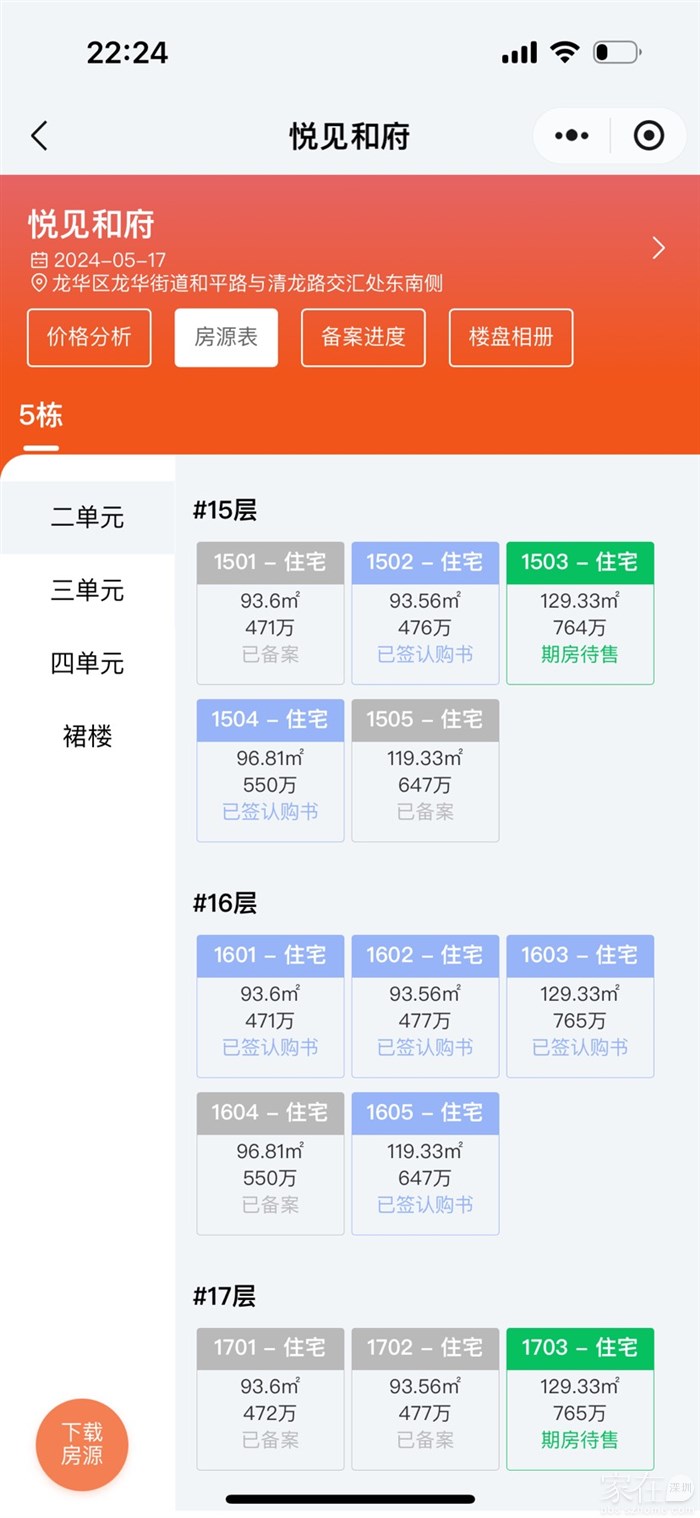
Task: Select the 房源表 tab
Action: tap(226, 337)
